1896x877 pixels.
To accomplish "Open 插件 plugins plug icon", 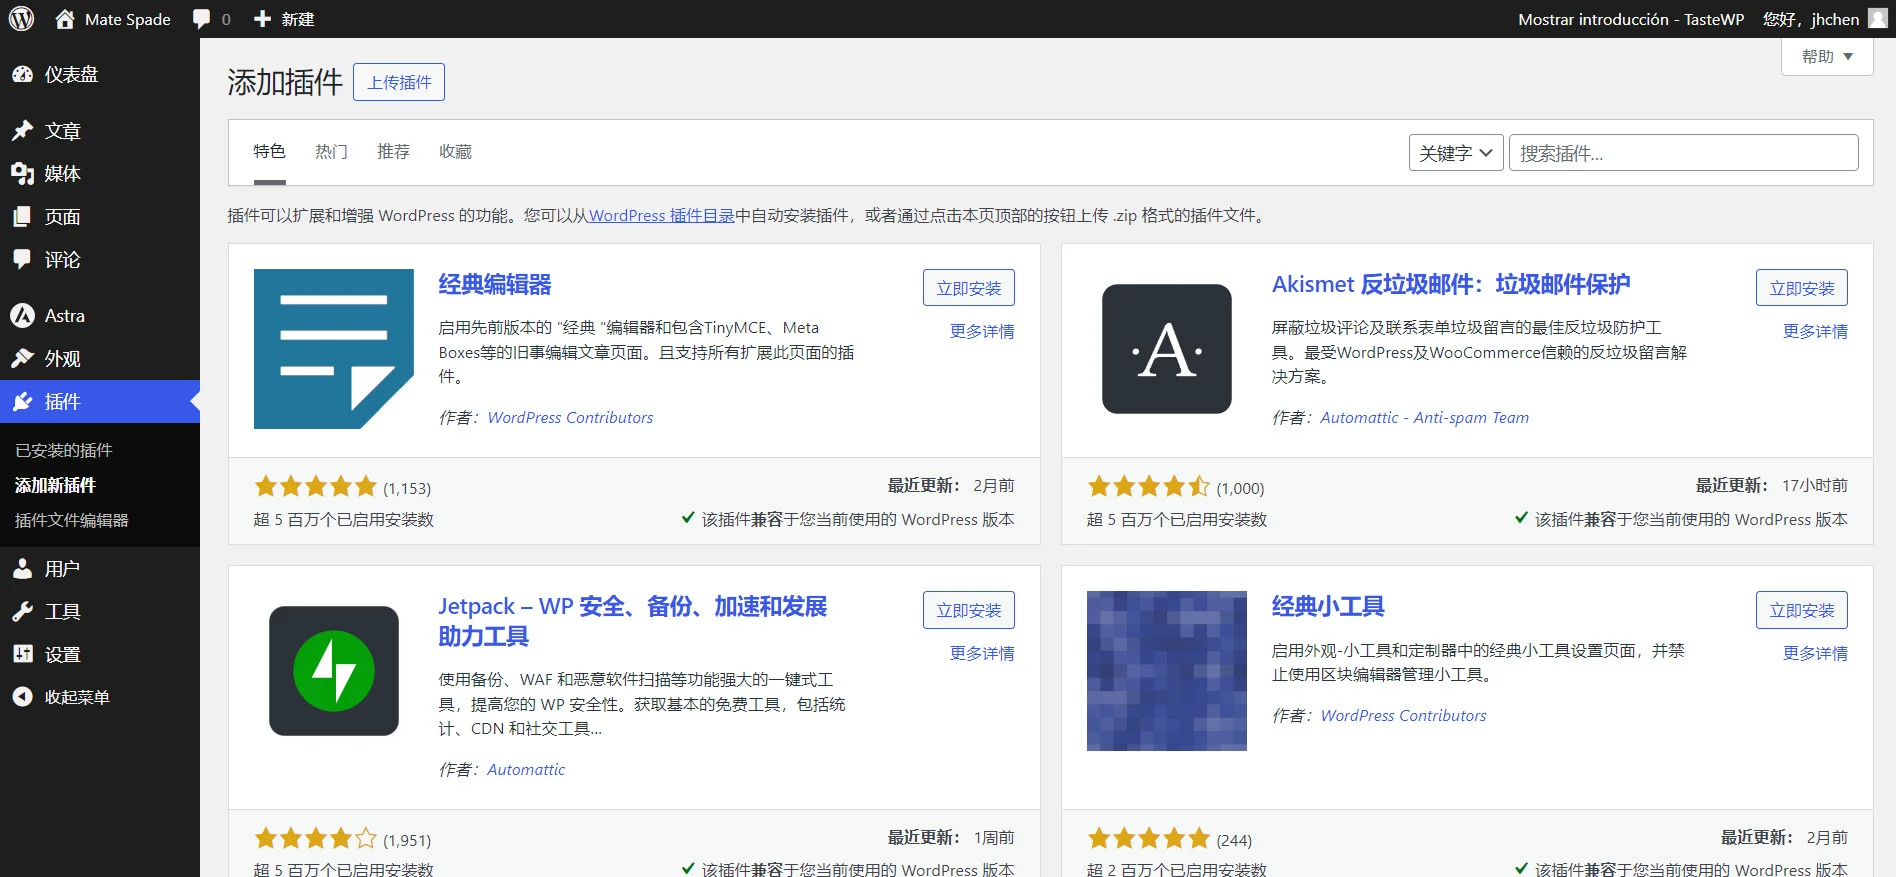I will click(x=22, y=402).
